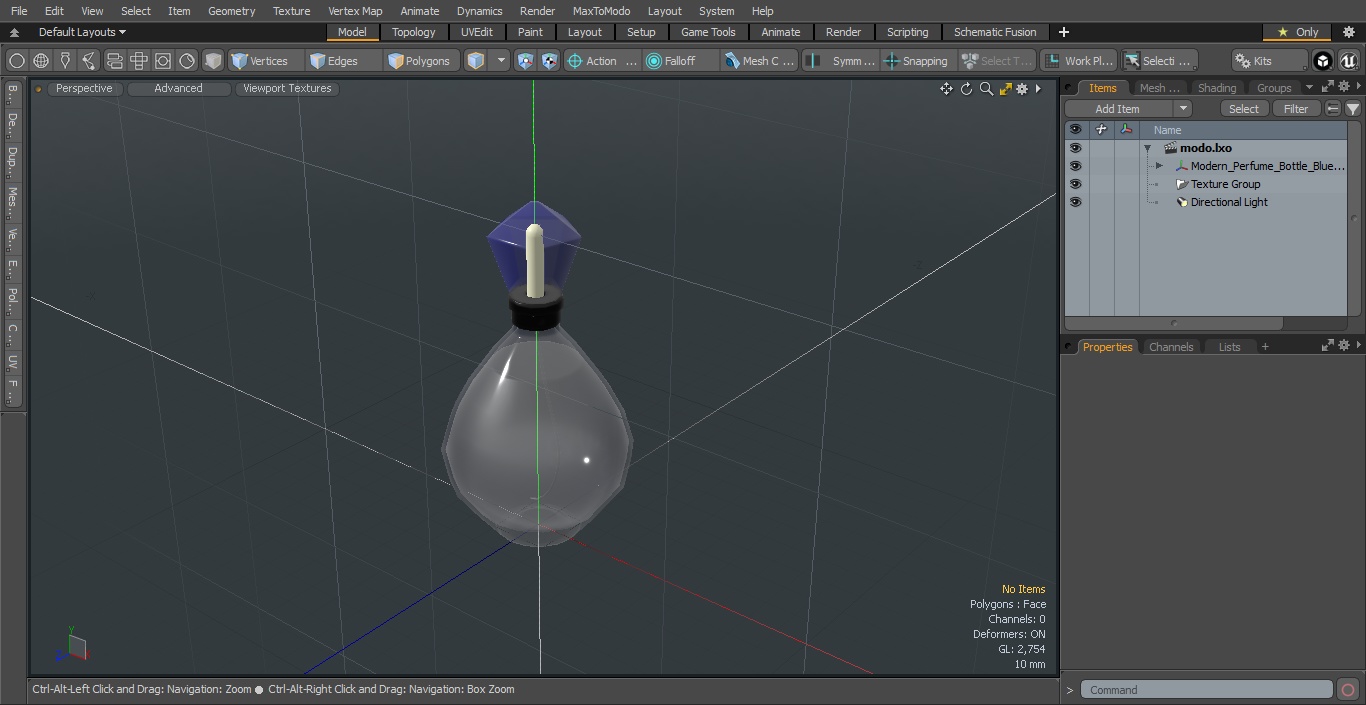Switch to the Paint layout tab

[531, 32]
